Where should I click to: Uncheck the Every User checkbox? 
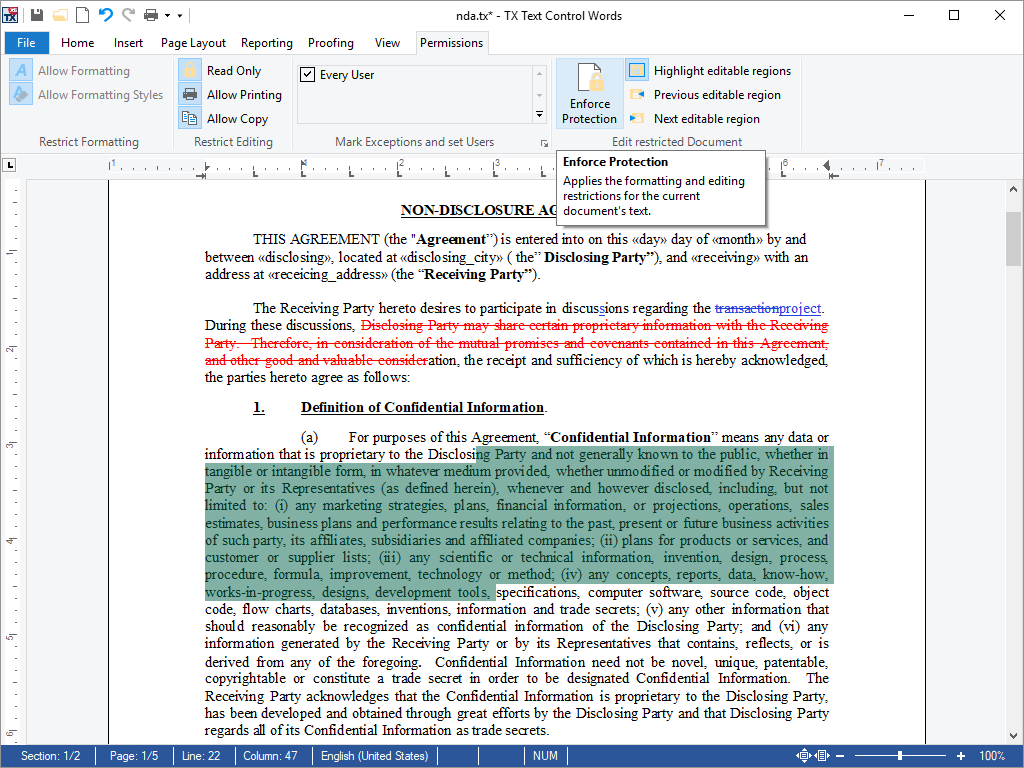(x=308, y=74)
